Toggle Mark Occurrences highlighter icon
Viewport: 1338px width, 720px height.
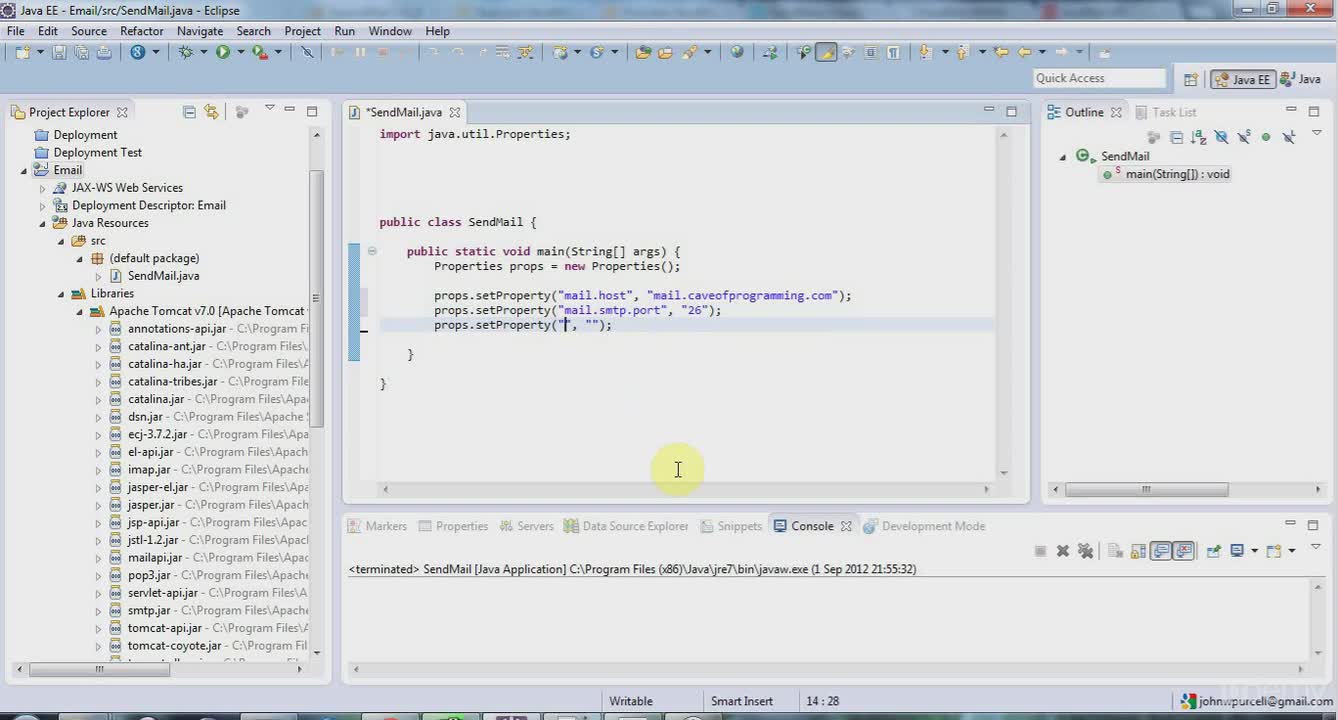coord(826,52)
